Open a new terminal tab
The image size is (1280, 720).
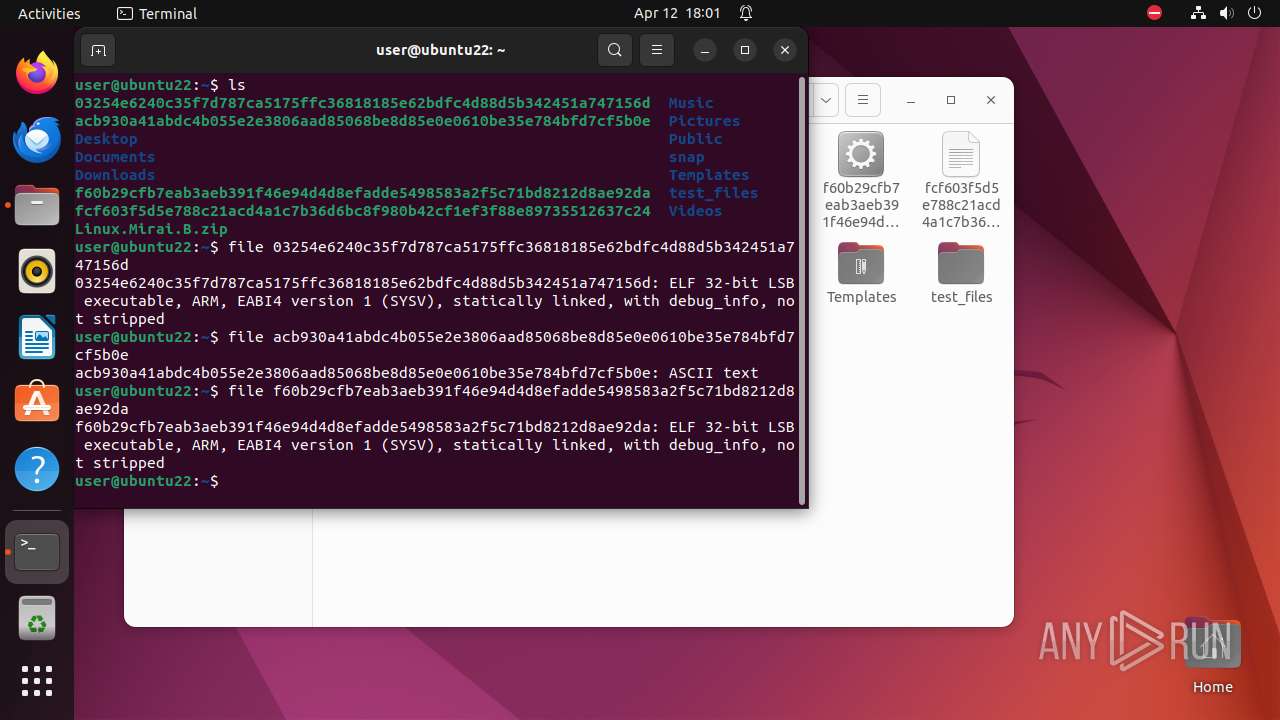point(97,50)
